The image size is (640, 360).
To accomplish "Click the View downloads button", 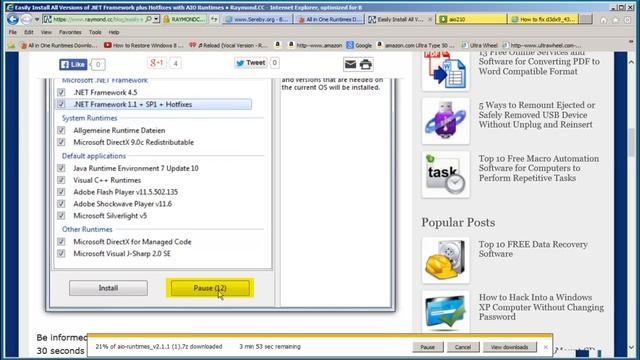I will point(509,347).
